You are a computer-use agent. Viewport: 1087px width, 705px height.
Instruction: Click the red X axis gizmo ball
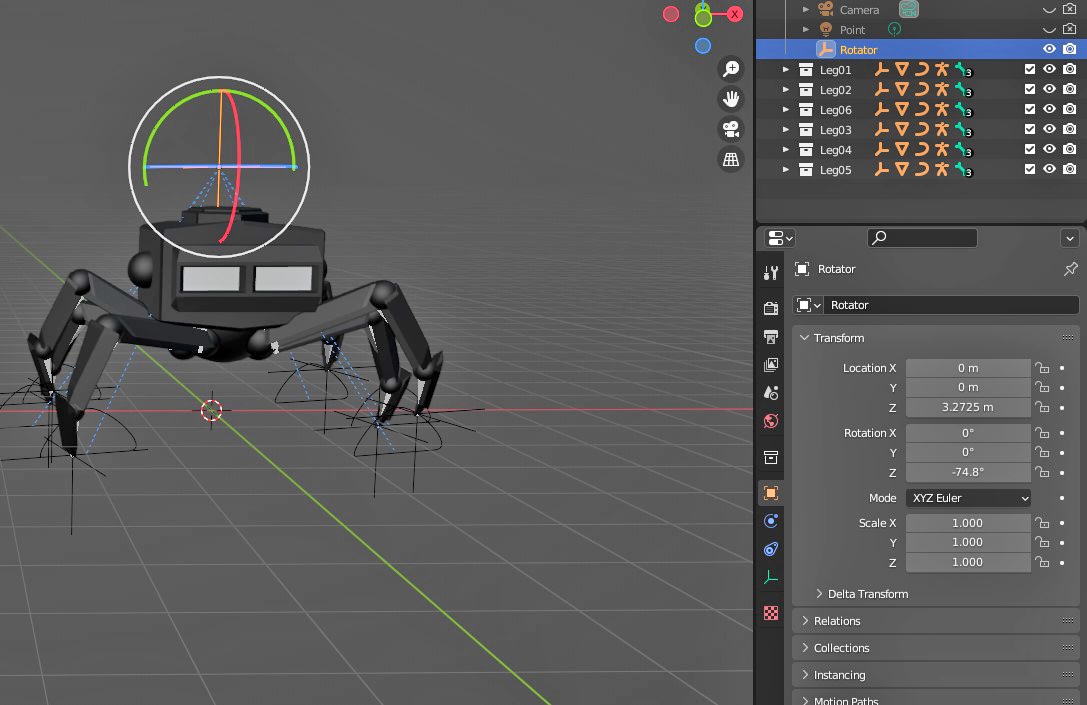tap(735, 14)
